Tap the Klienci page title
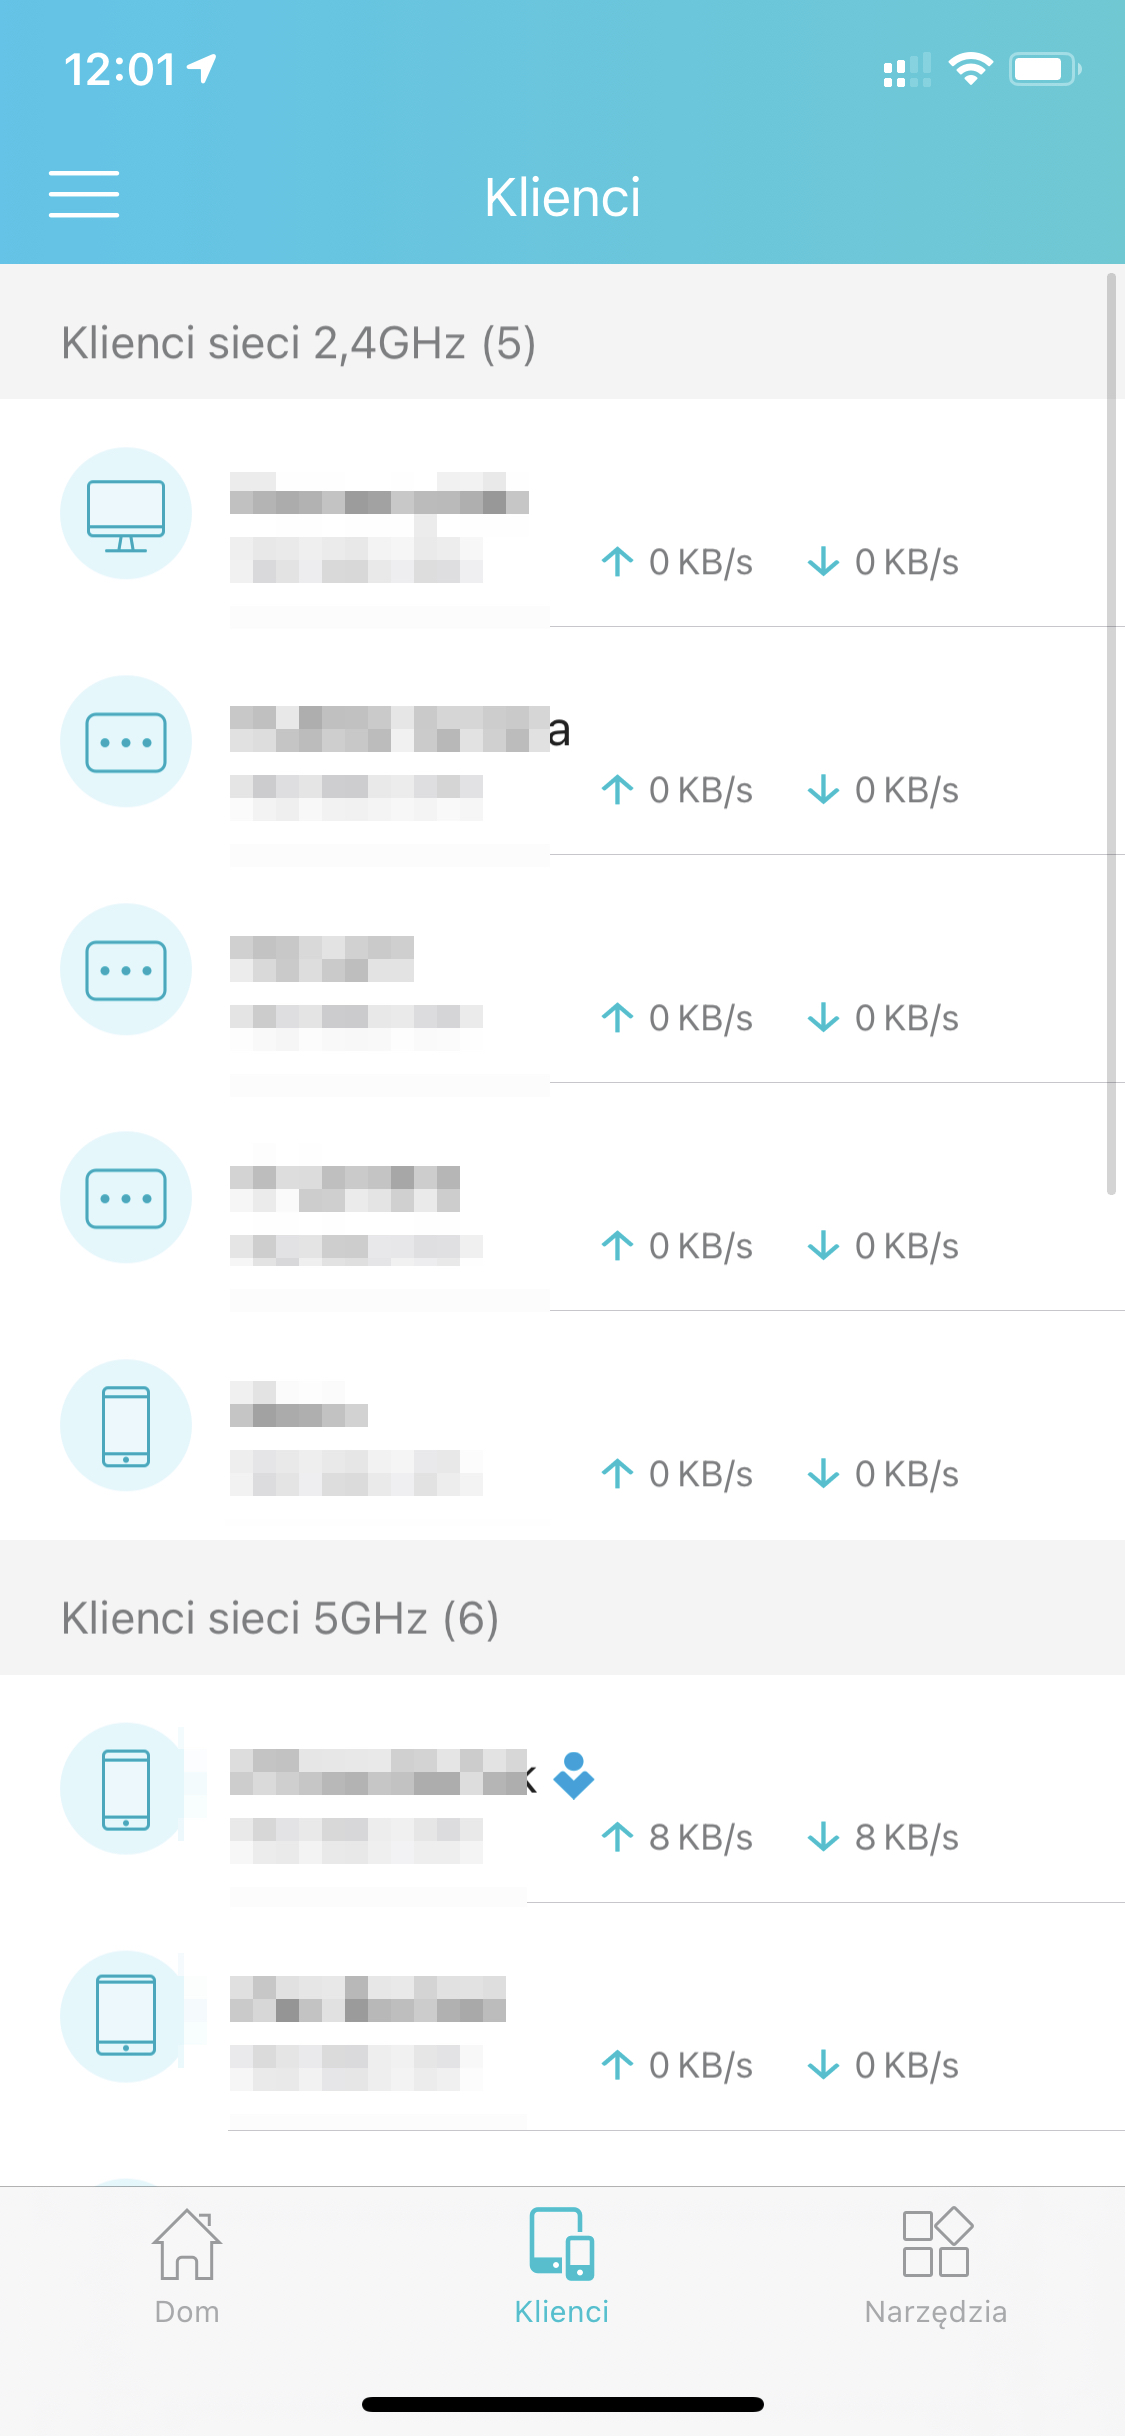 562,197
